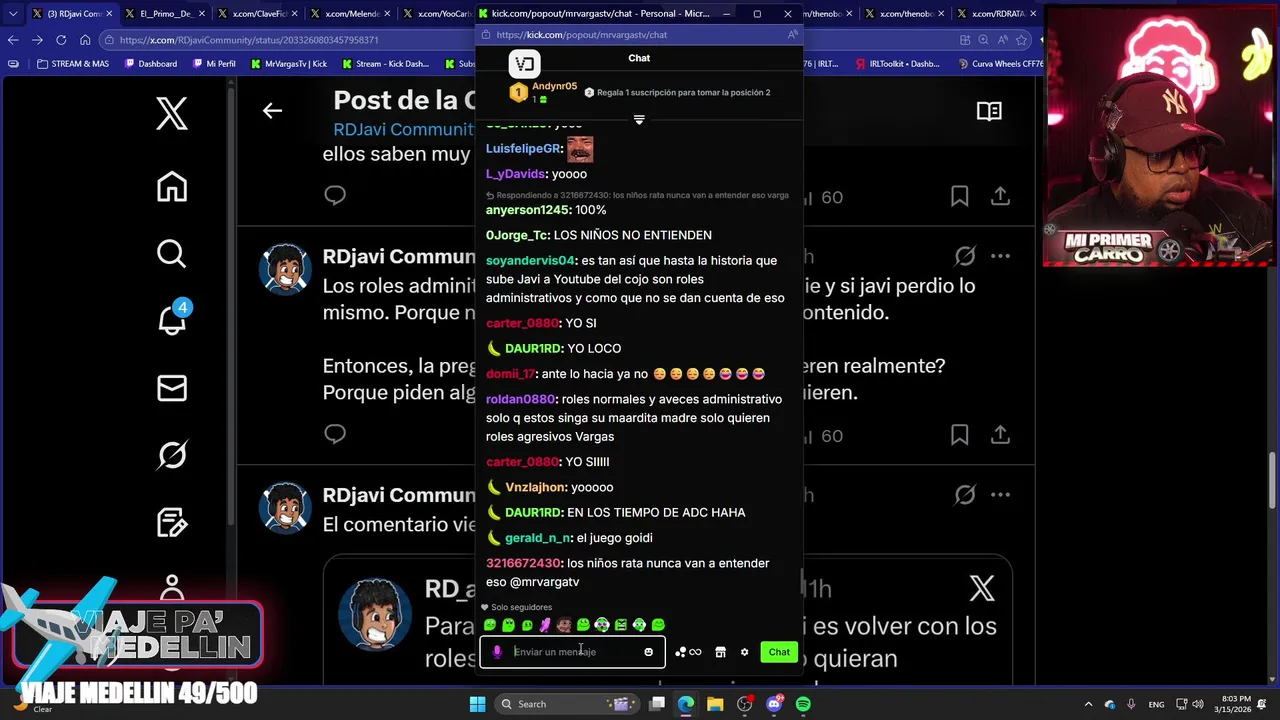
Task: Share the first X post
Action: point(1000,196)
